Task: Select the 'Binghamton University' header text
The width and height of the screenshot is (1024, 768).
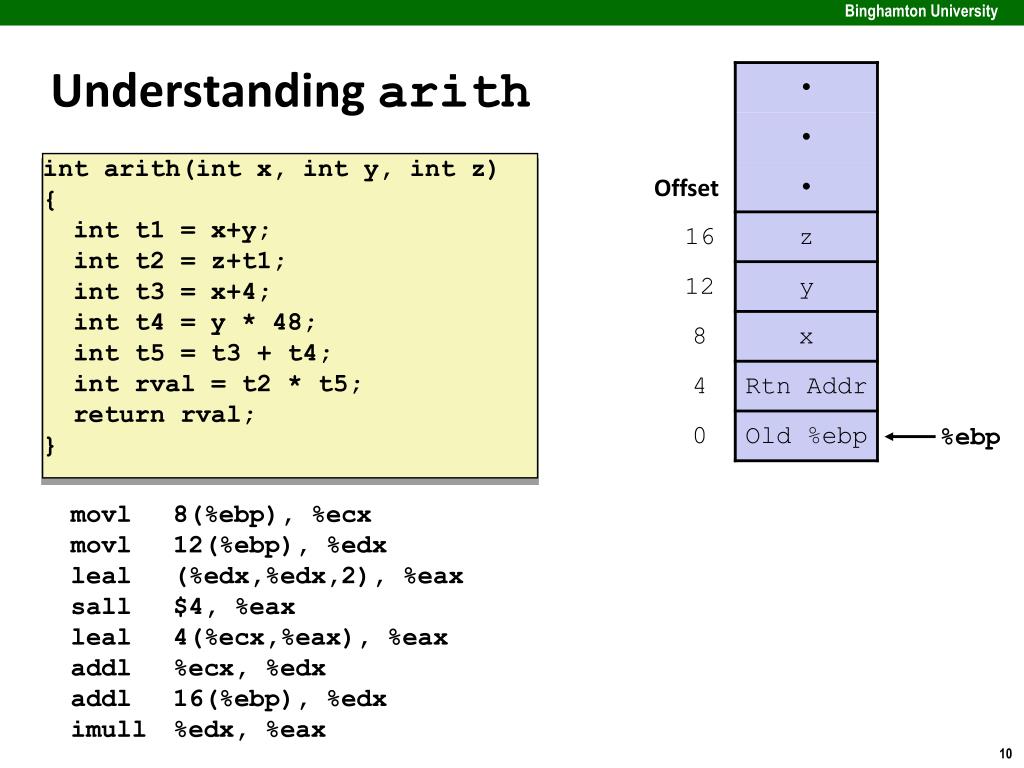Action: coord(921,11)
